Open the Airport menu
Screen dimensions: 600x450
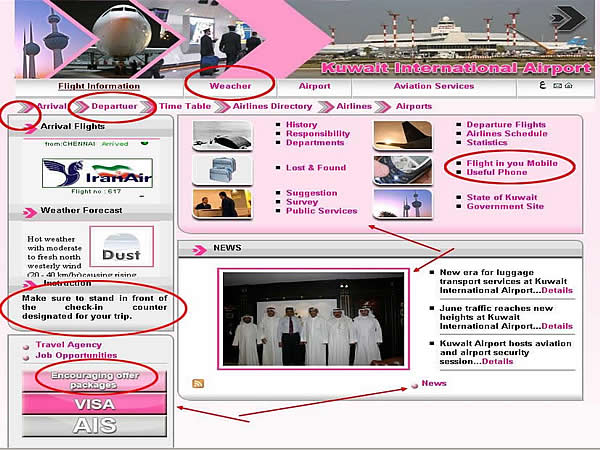point(315,86)
